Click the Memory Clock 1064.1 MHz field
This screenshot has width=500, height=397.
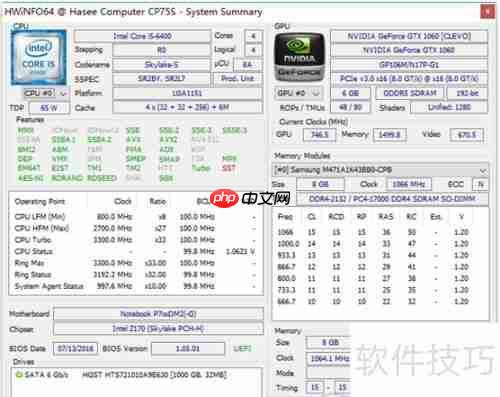[x=328, y=359]
